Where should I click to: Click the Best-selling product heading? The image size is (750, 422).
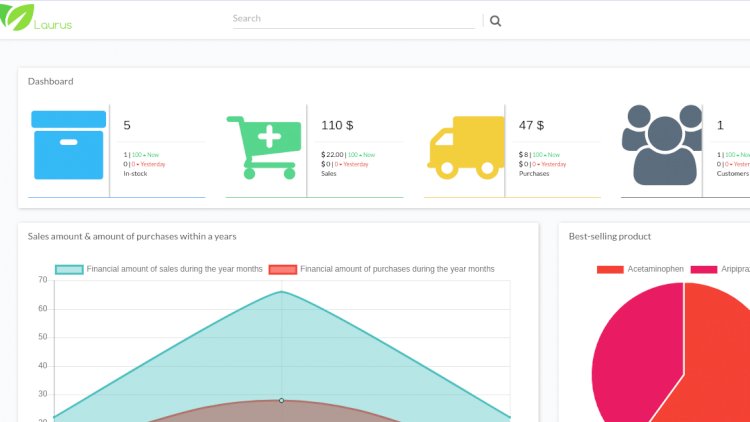(610, 236)
